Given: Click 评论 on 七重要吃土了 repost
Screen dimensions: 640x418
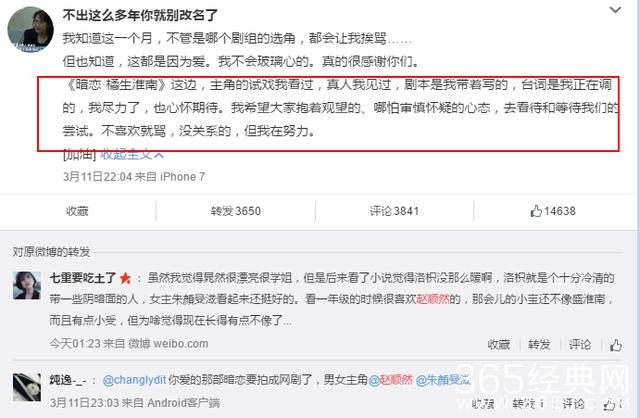Looking at the screenshot, I should click(580, 345).
